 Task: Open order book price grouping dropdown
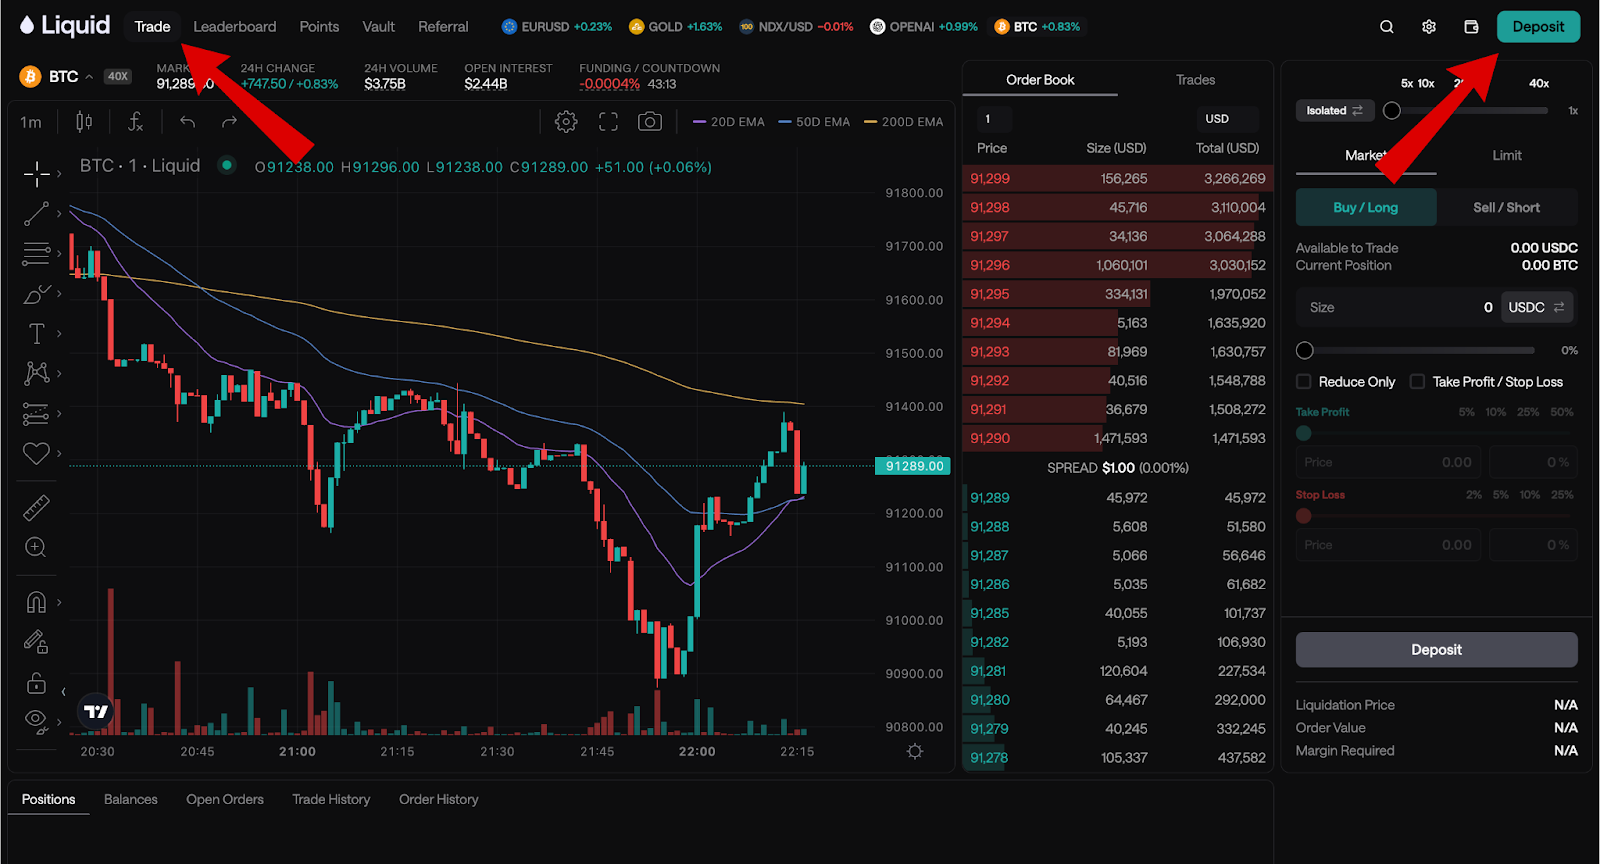click(993, 119)
